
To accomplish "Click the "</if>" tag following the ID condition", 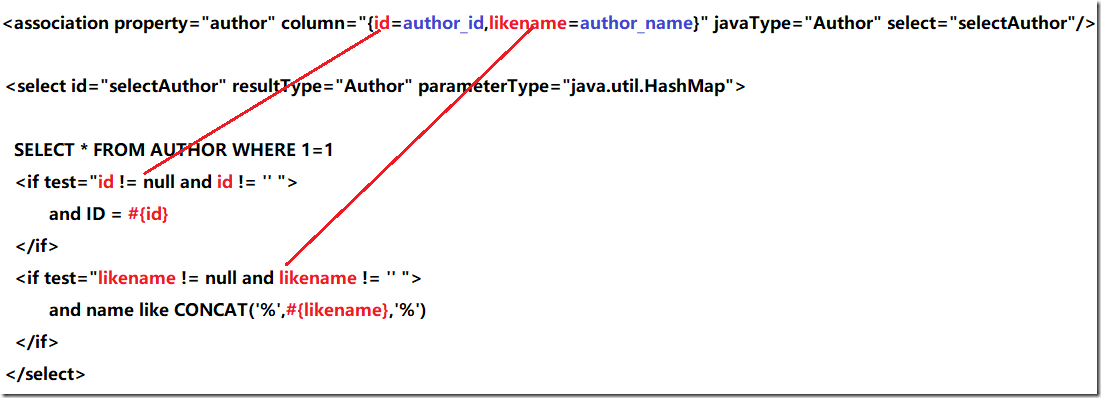I will click(x=37, y=246).
